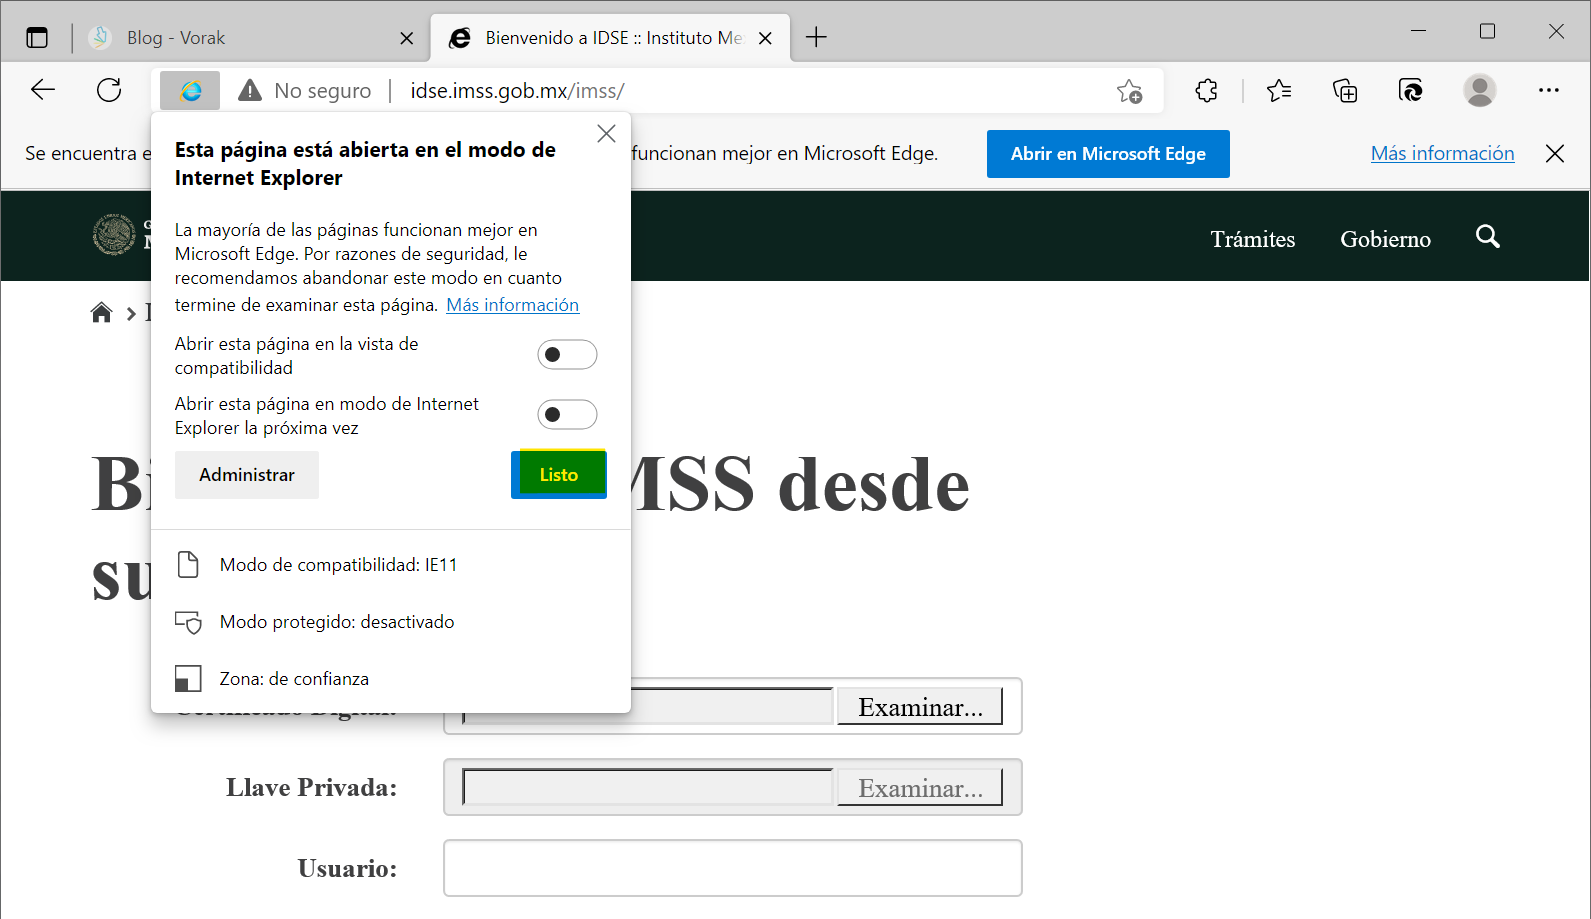Click Modo de compatibilidad: IE11 row
Viewport: 1591px width, 919px height.
(x=390, y=565)
